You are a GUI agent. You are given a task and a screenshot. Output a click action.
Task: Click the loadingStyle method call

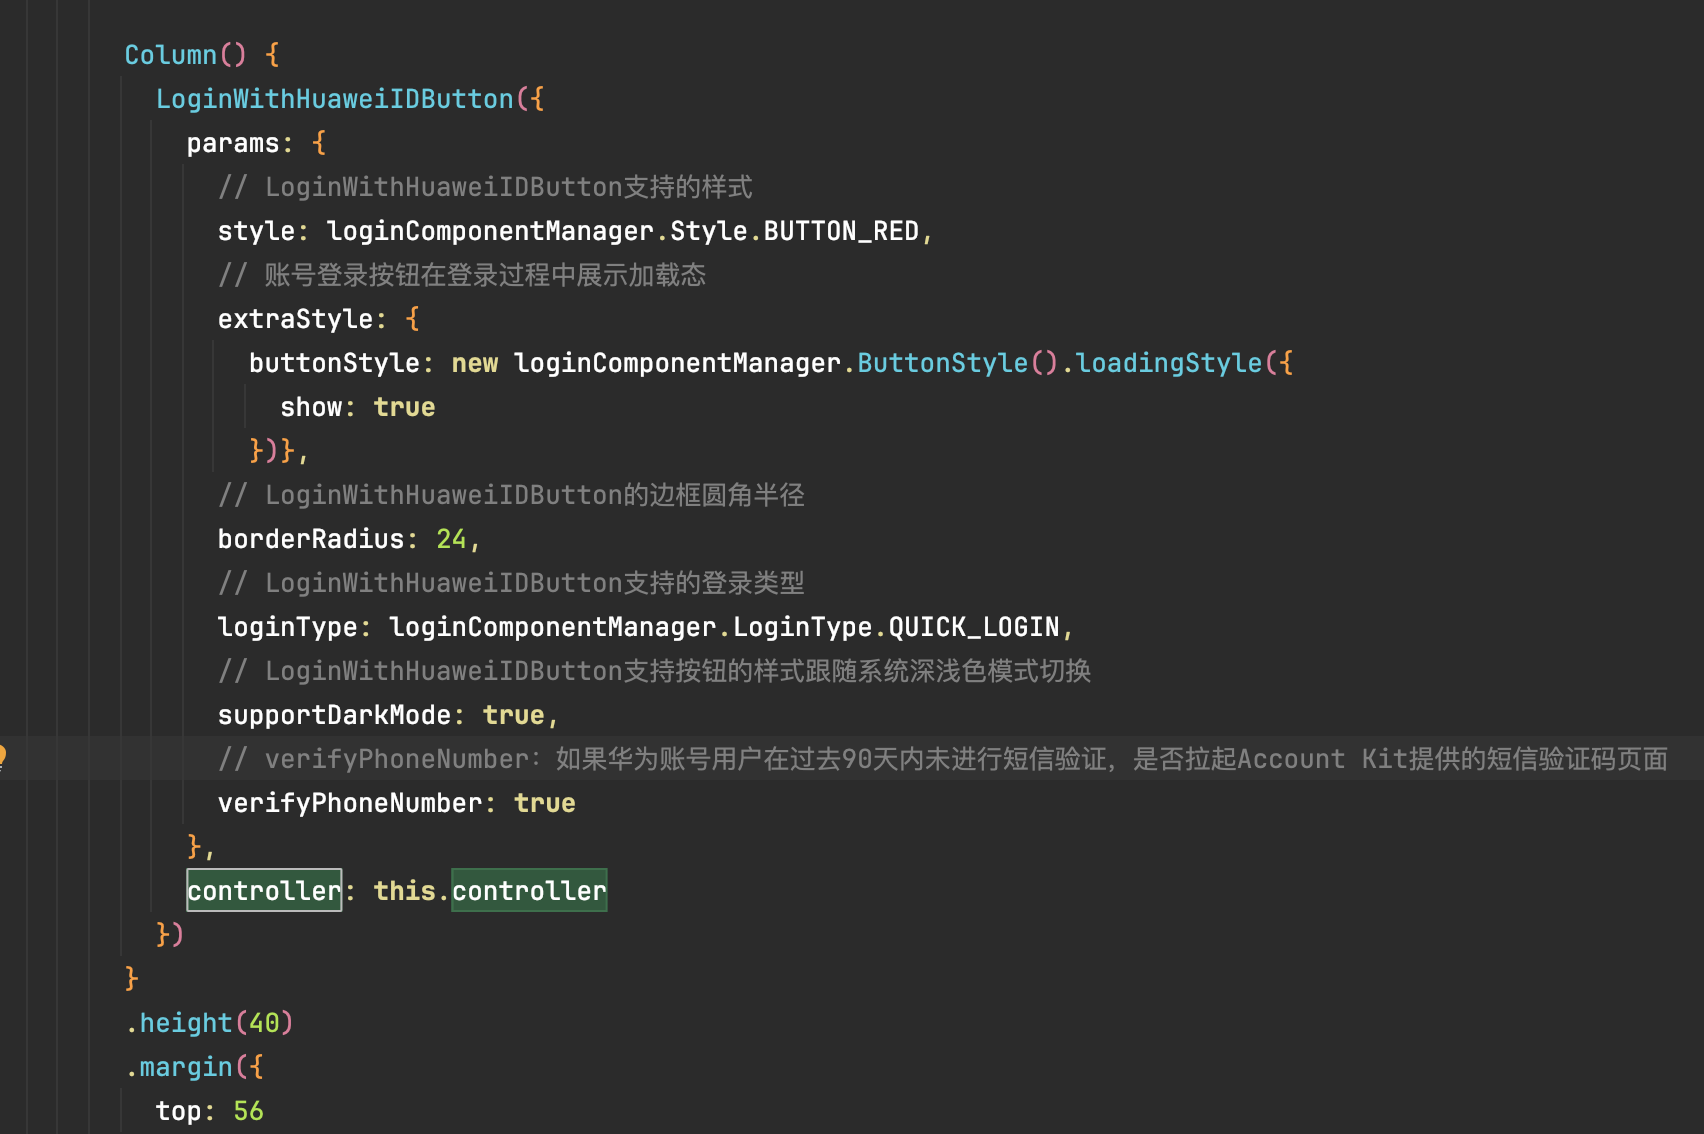coord(1169,363)
